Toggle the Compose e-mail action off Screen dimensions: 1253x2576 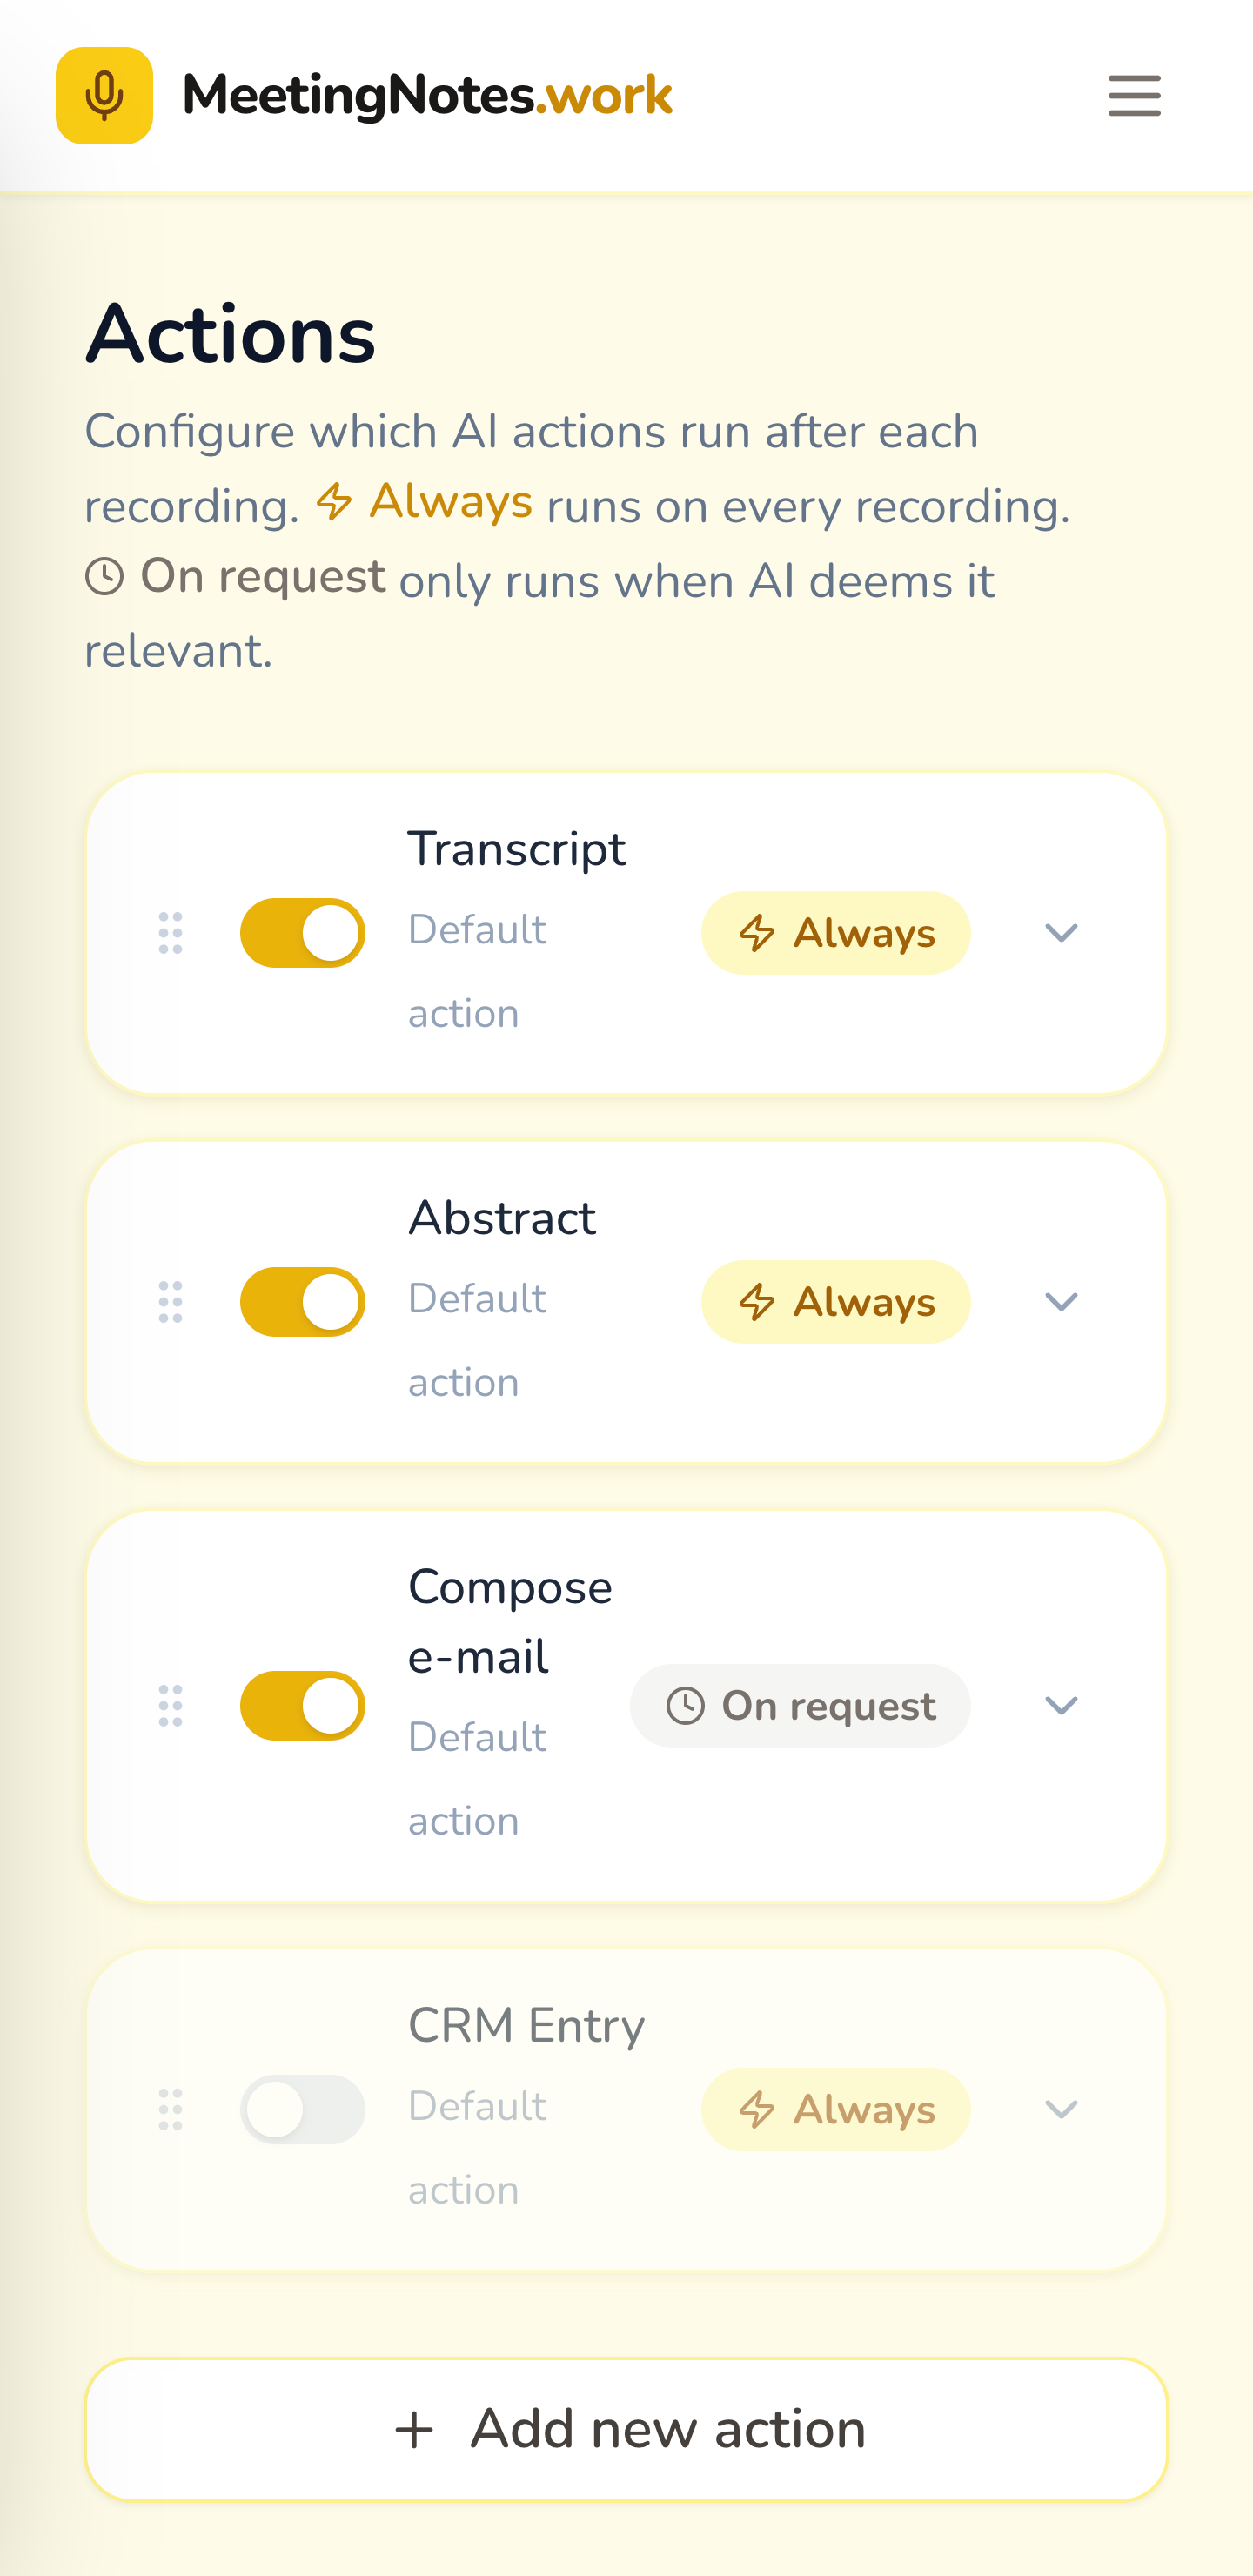click(303, 1706)
